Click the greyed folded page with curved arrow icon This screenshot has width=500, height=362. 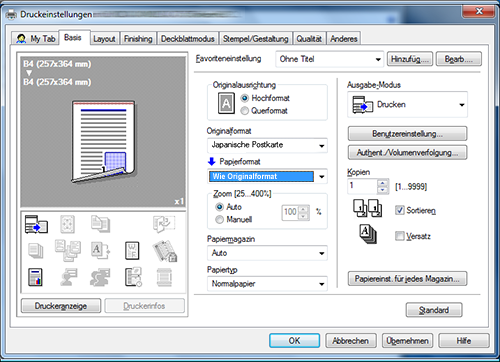[x=164, y=224]
